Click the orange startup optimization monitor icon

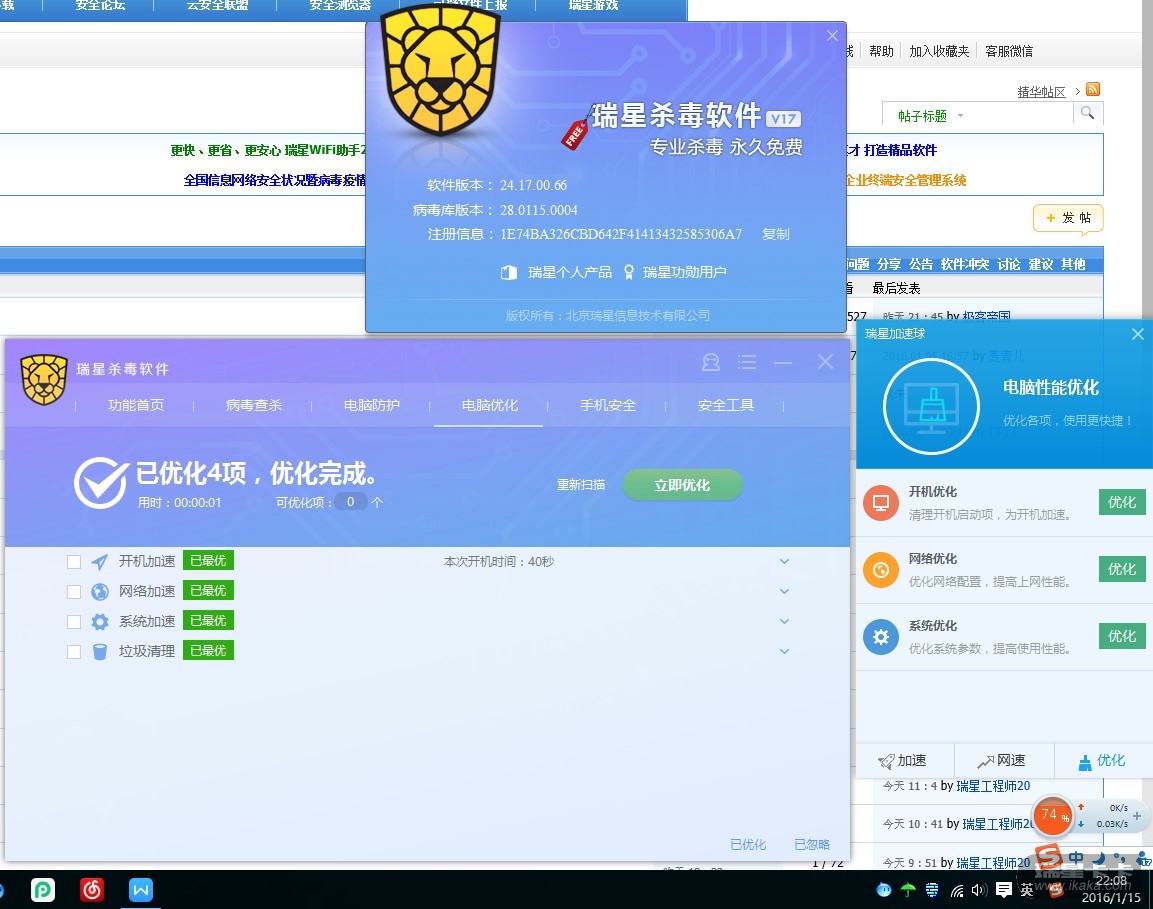point(881,503)
